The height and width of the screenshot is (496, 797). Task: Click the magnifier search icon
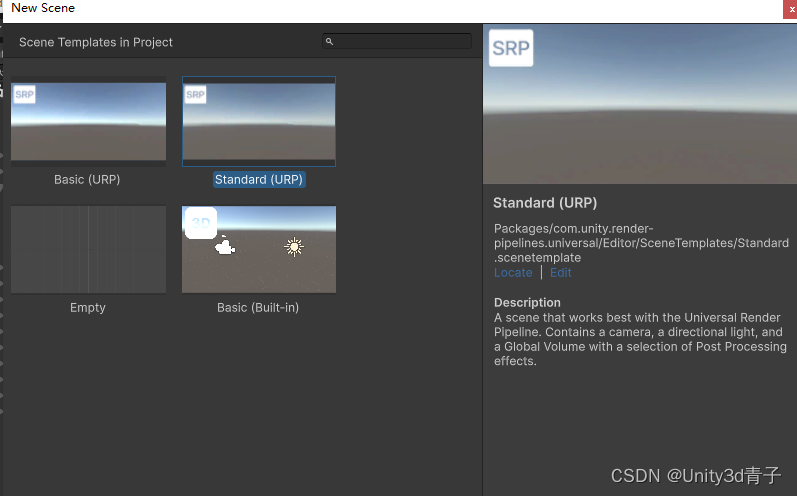[329, 41]
